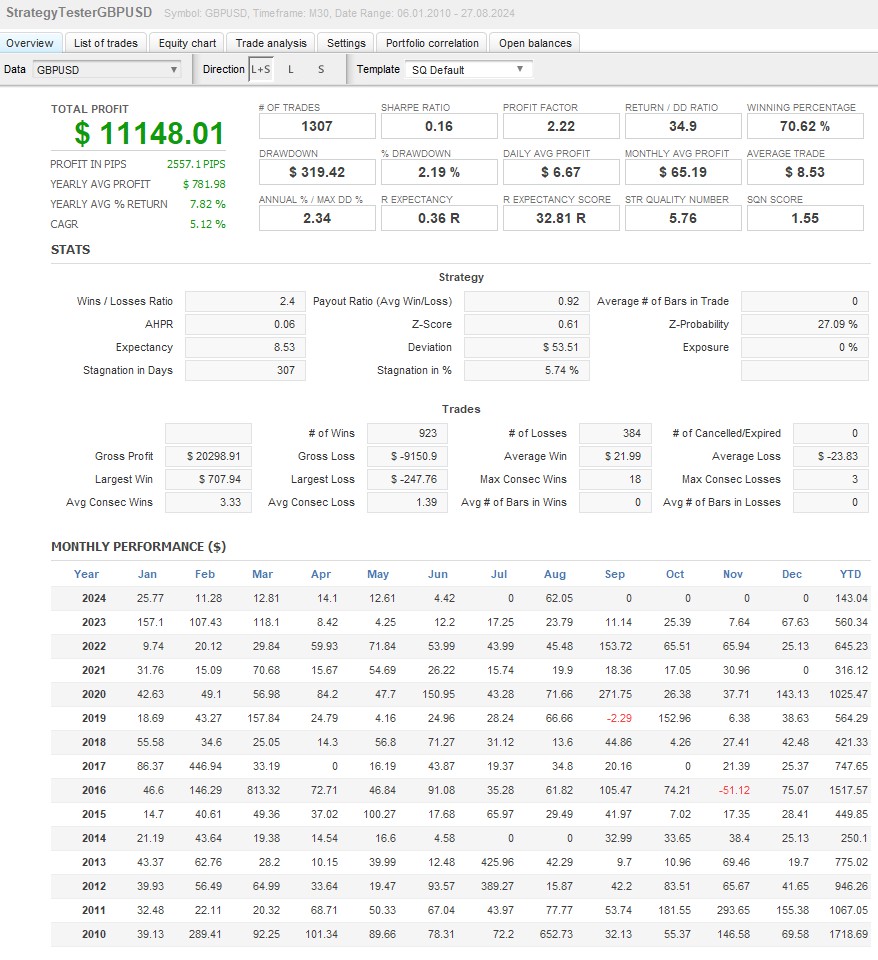
Task: Click the CAGR value 5.12 %
Action: (208, 224)
